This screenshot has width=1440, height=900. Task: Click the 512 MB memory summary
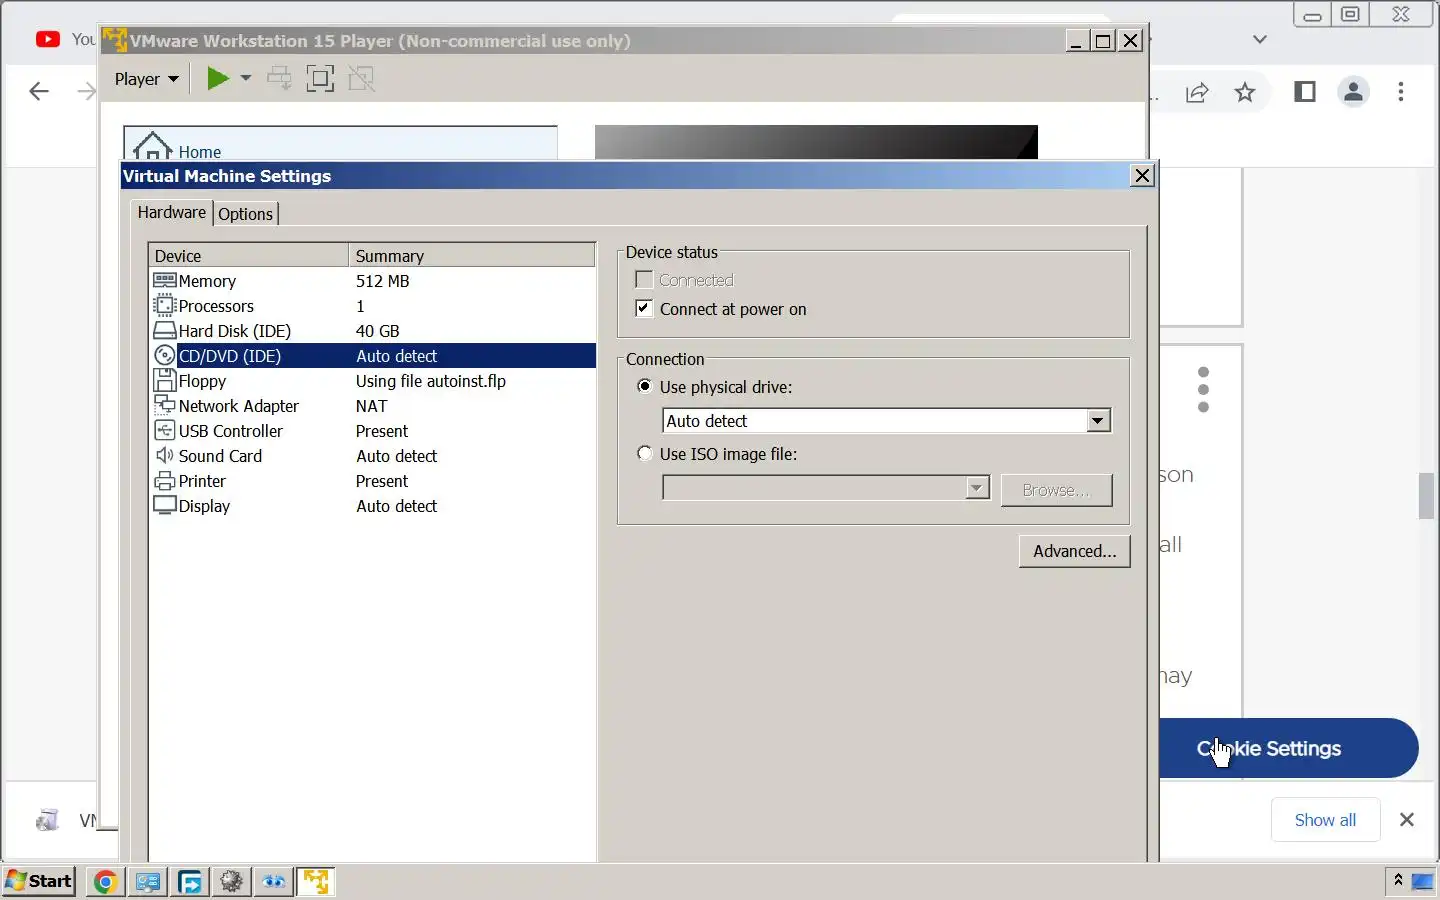coord(383,281)
